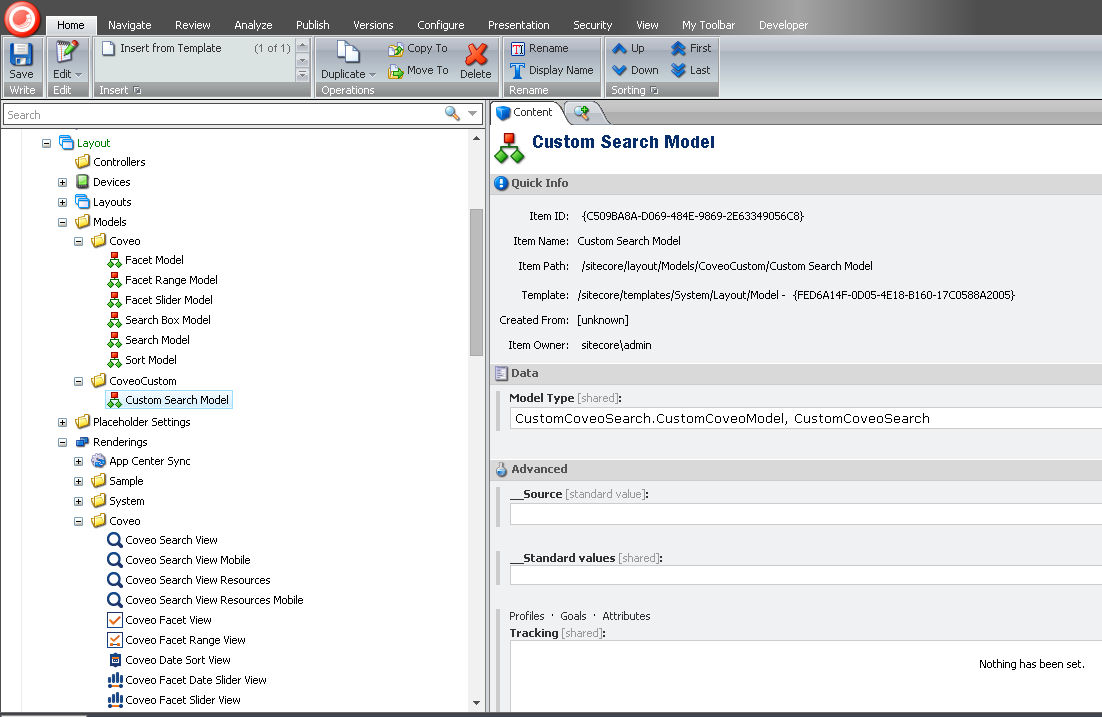Open the new tab search icon
The image size is (1102, 717).
[x=581, y=112]
